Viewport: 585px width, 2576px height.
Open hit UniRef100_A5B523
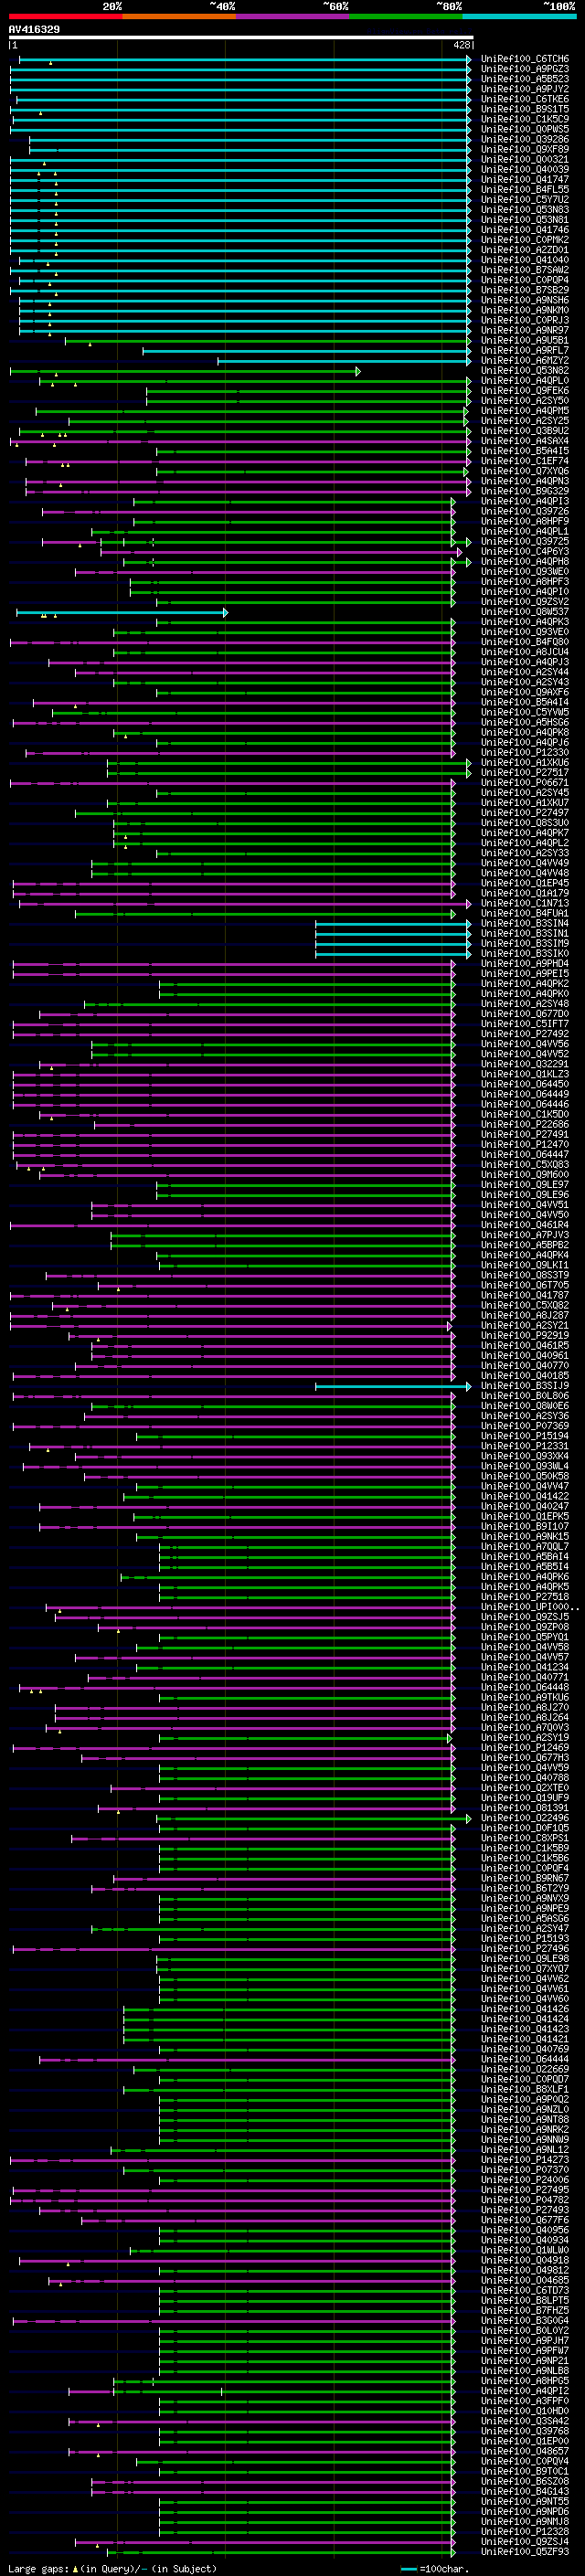click(x=525, y=79)
